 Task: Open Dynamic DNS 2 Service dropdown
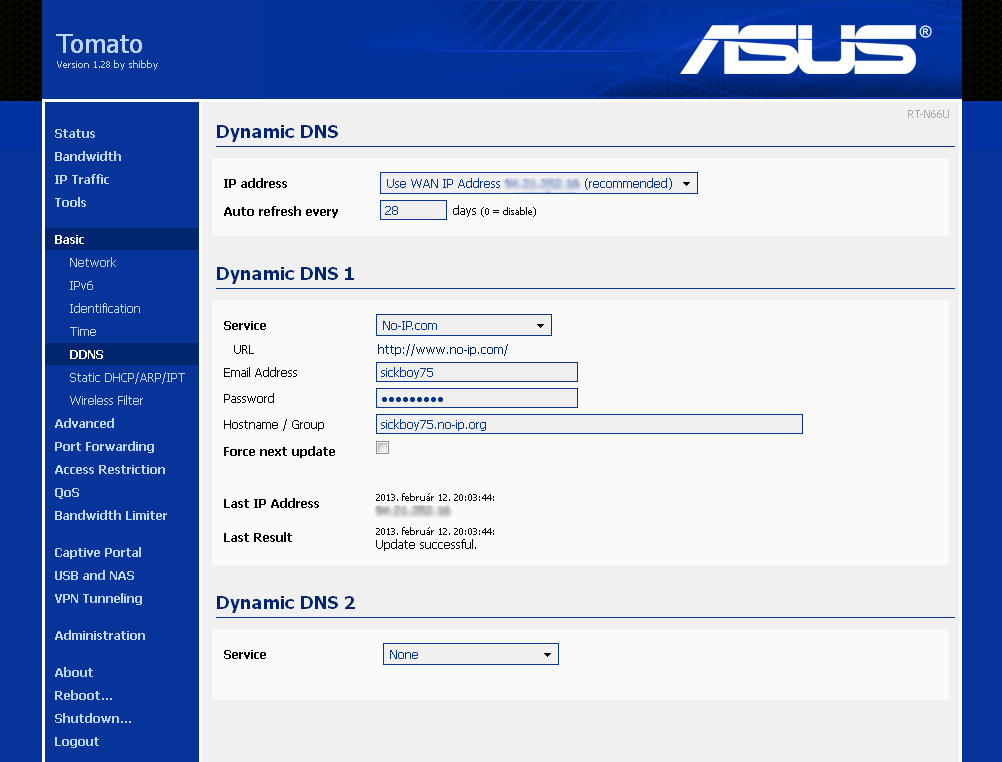tap(471, 655)
